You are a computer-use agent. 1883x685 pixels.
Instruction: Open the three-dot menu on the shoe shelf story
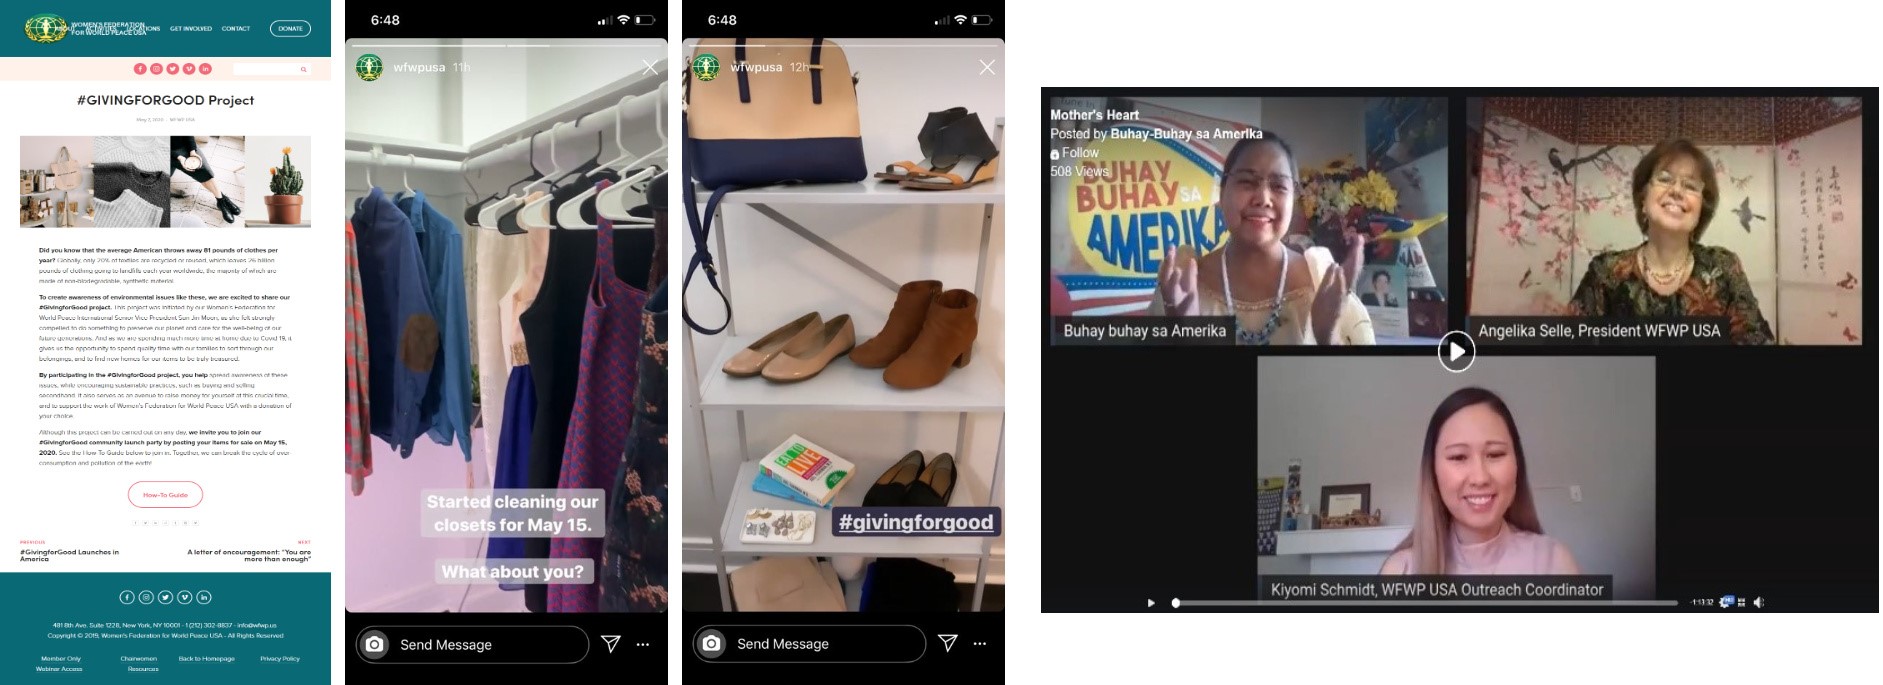980,644
